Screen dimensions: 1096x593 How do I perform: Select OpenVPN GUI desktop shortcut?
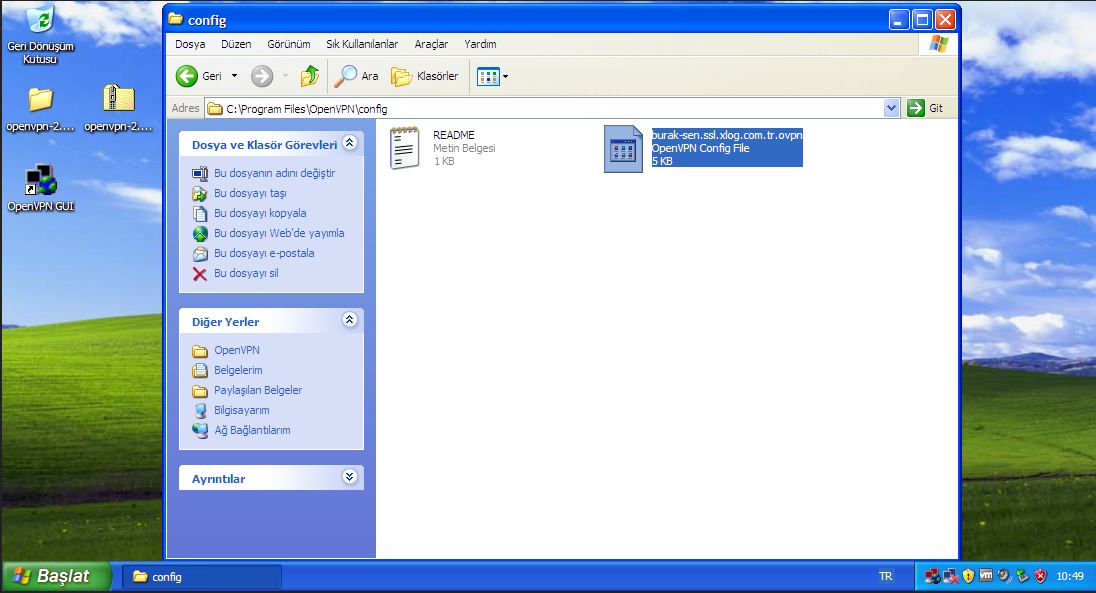(x=41, y=188)
